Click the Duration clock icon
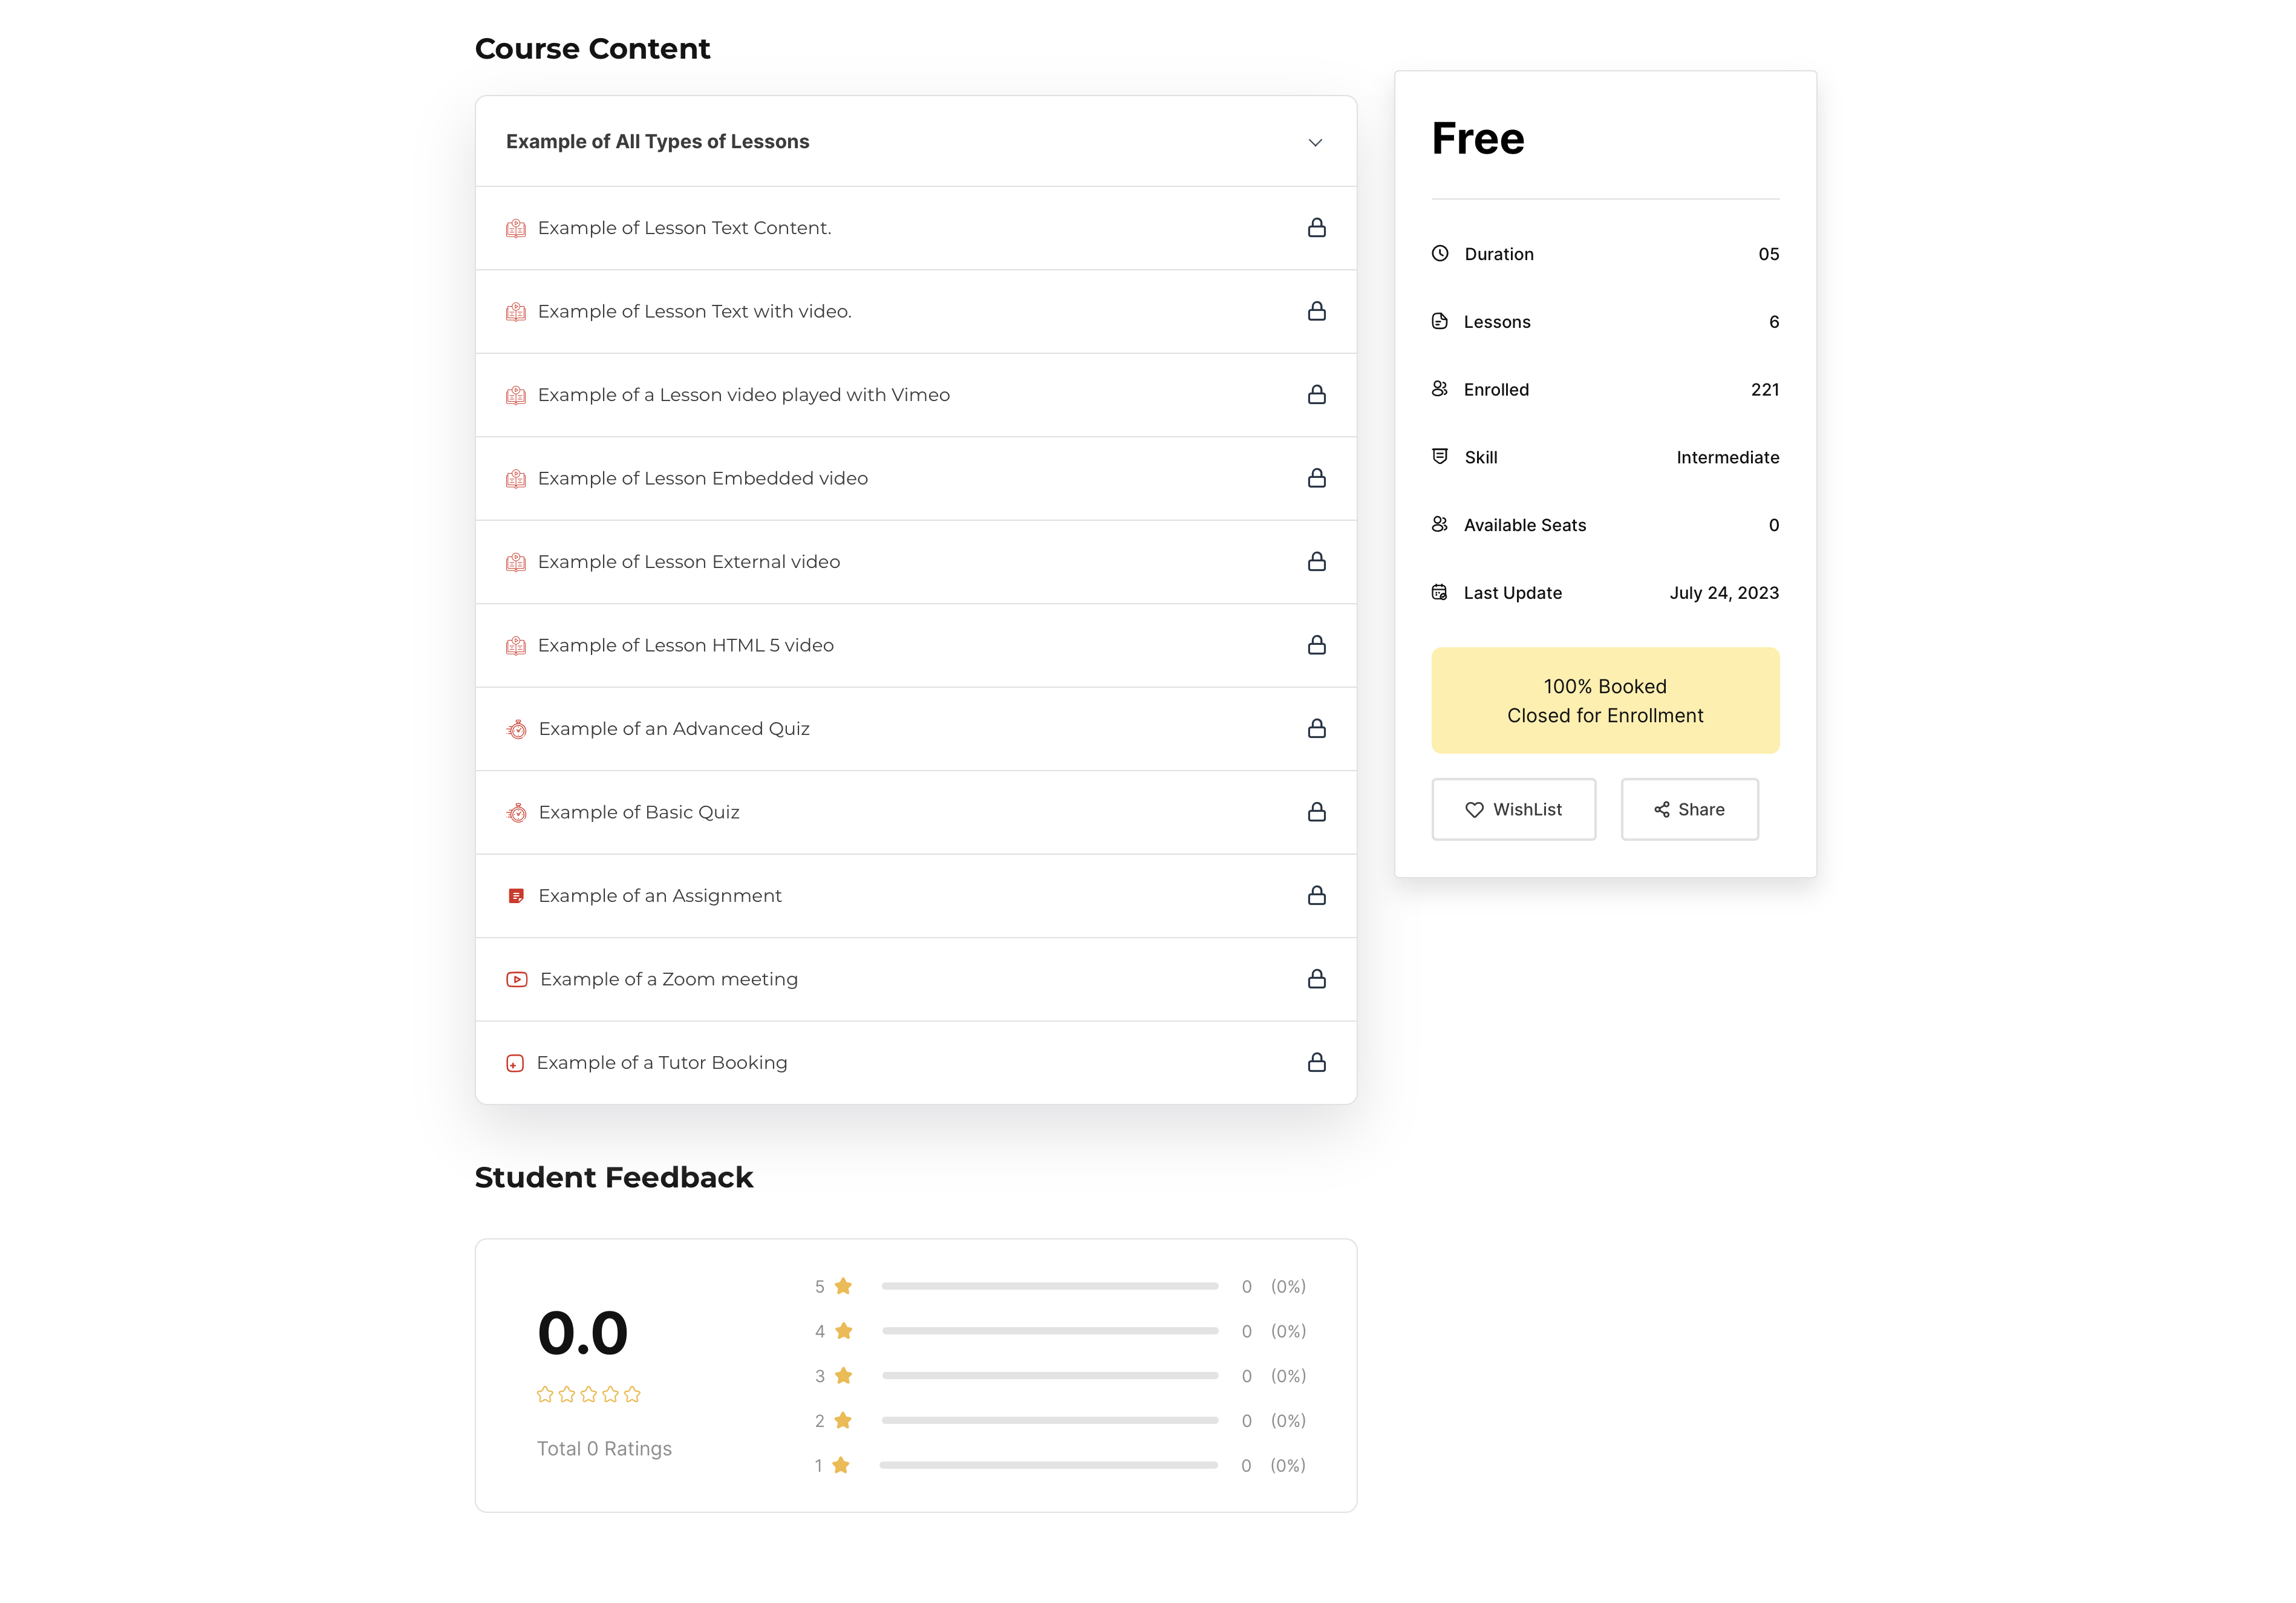This screenshot has height=1603, width=2296. pyautogui.click(x=1439, y=254)
